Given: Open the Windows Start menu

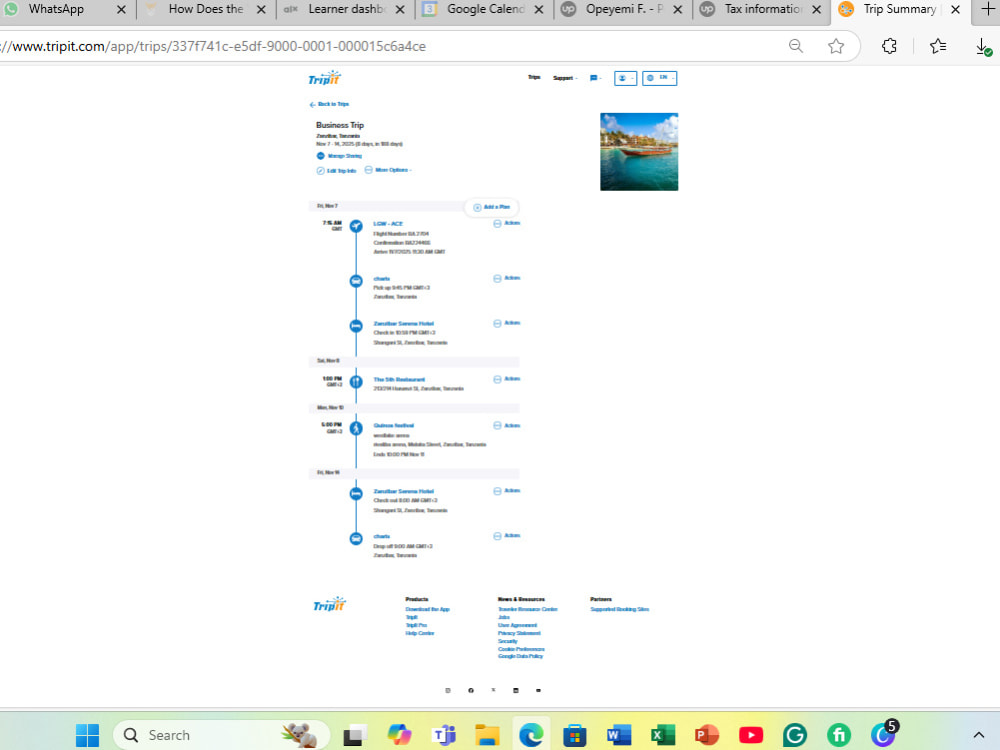Looking at the screenshot, I should click(87, 735).
